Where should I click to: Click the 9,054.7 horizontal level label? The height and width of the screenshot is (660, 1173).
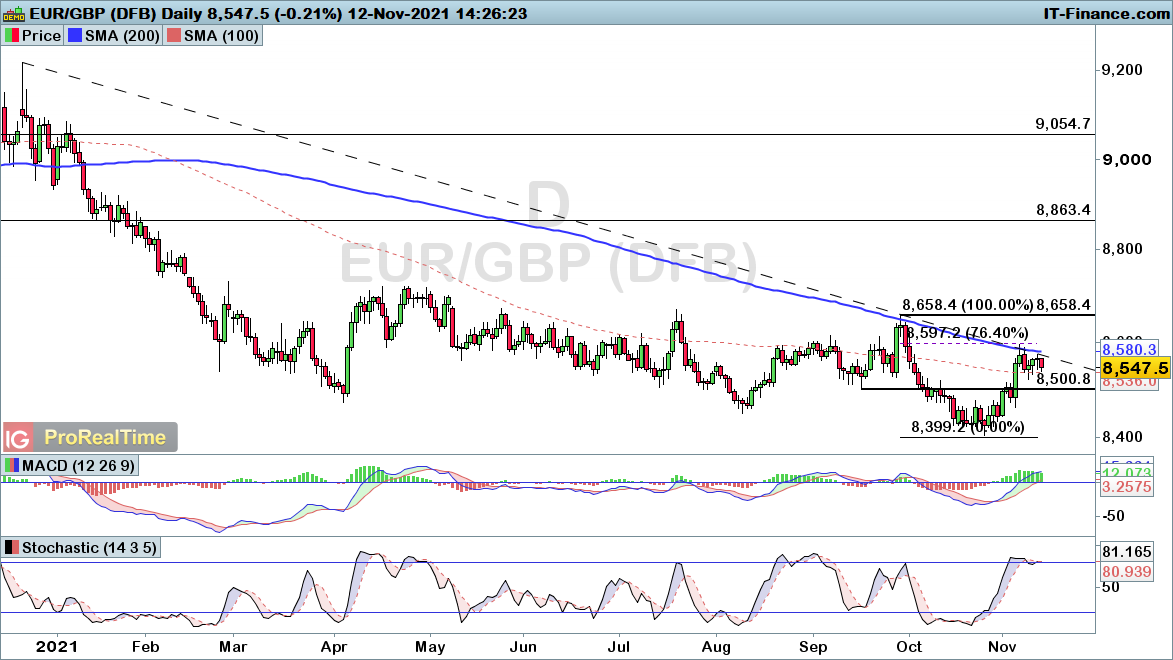[x=1063, y=123]
